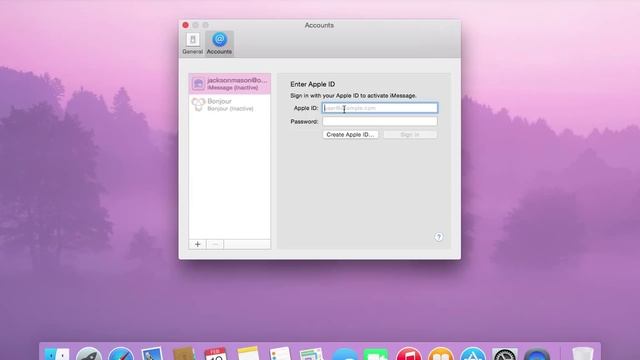Open Calendar from the Dock
The width and height of the screenshot is (640, 360).
click(x=216, y=354)
